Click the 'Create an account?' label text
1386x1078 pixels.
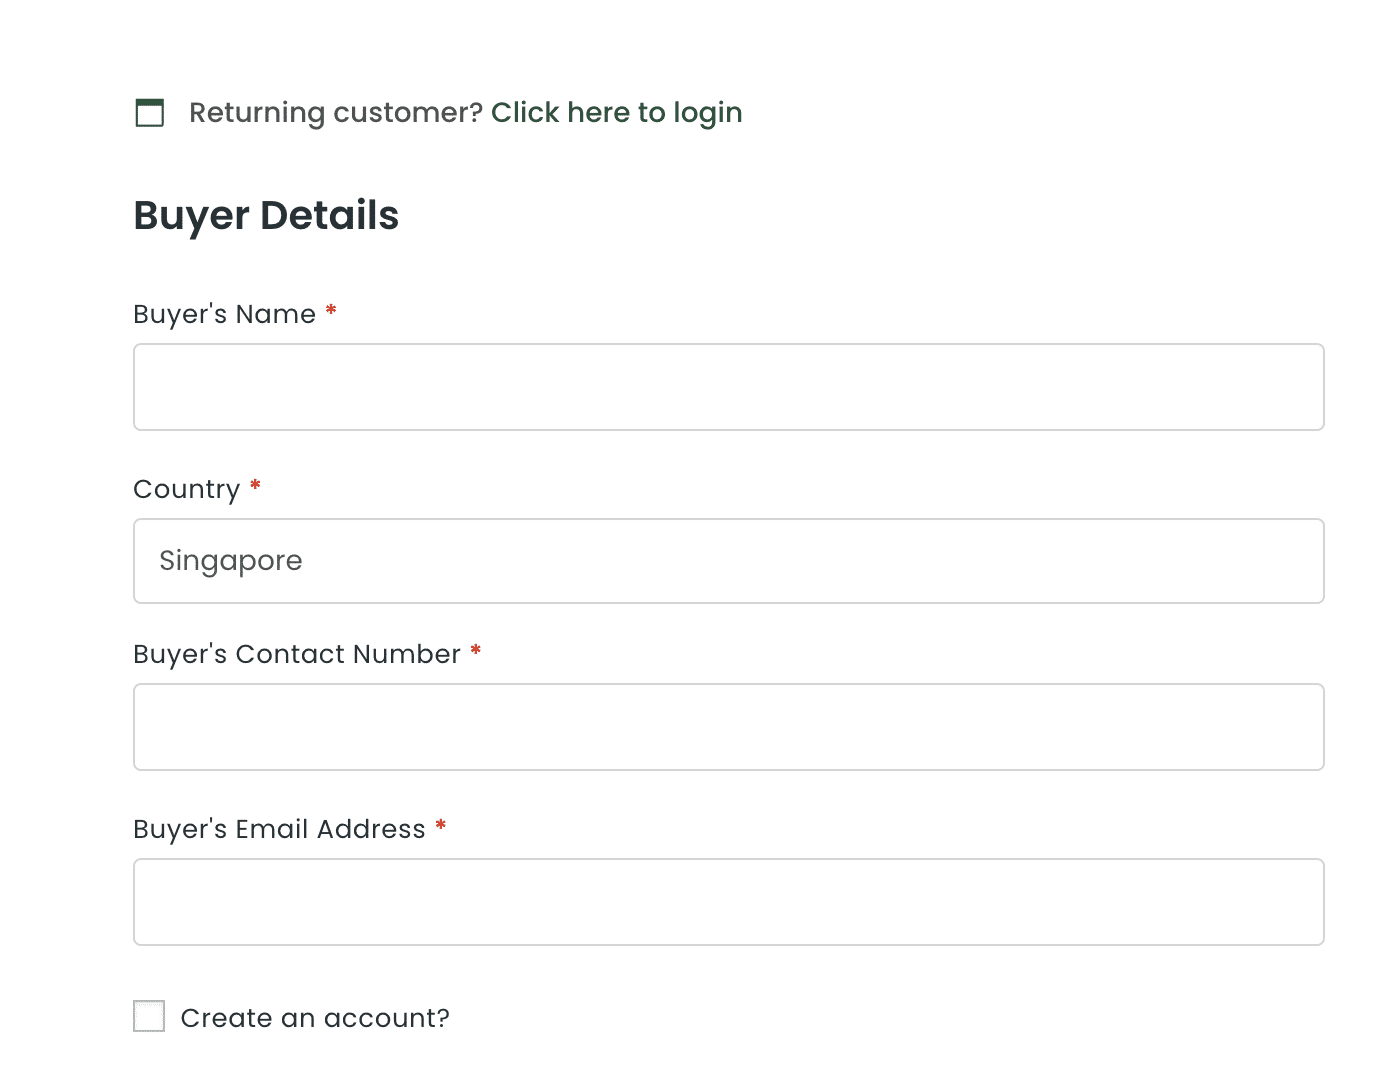tap(315, 1018)
